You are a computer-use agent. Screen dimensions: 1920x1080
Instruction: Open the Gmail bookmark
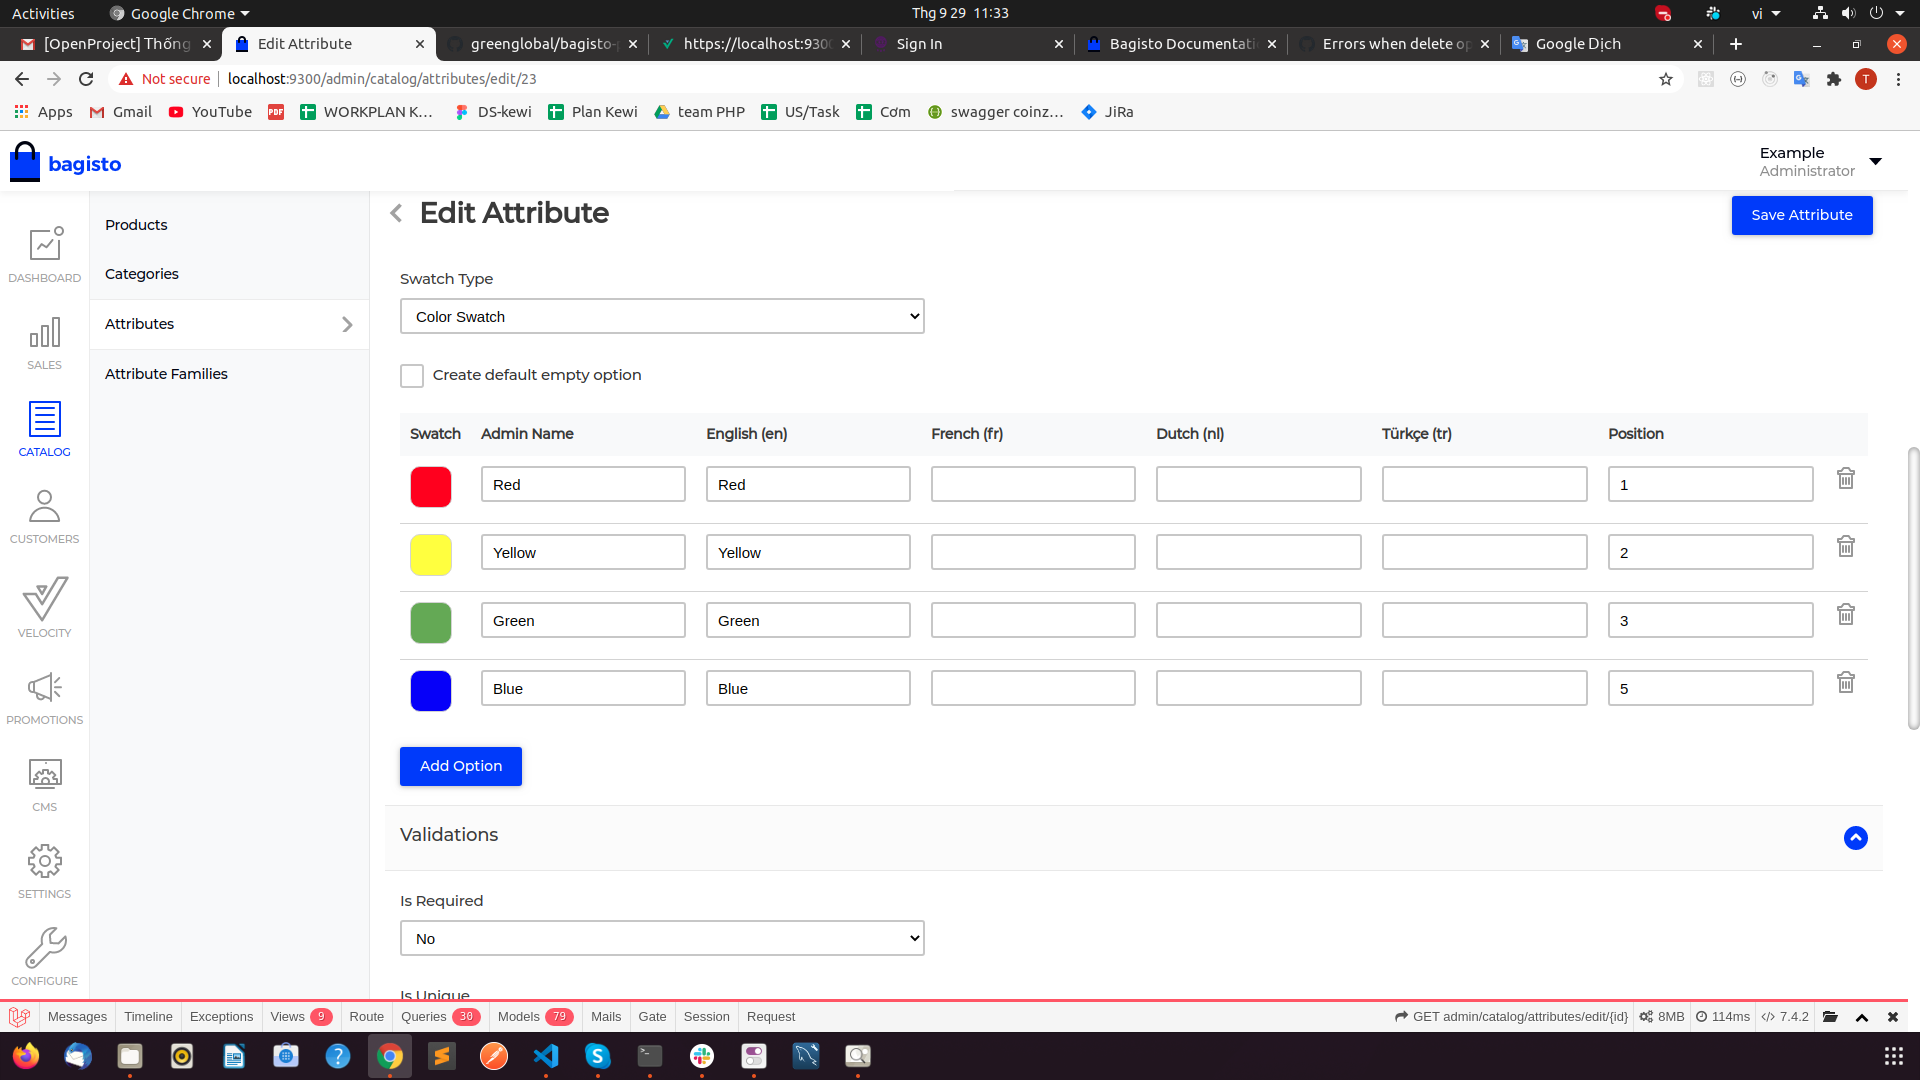point(121,112)
